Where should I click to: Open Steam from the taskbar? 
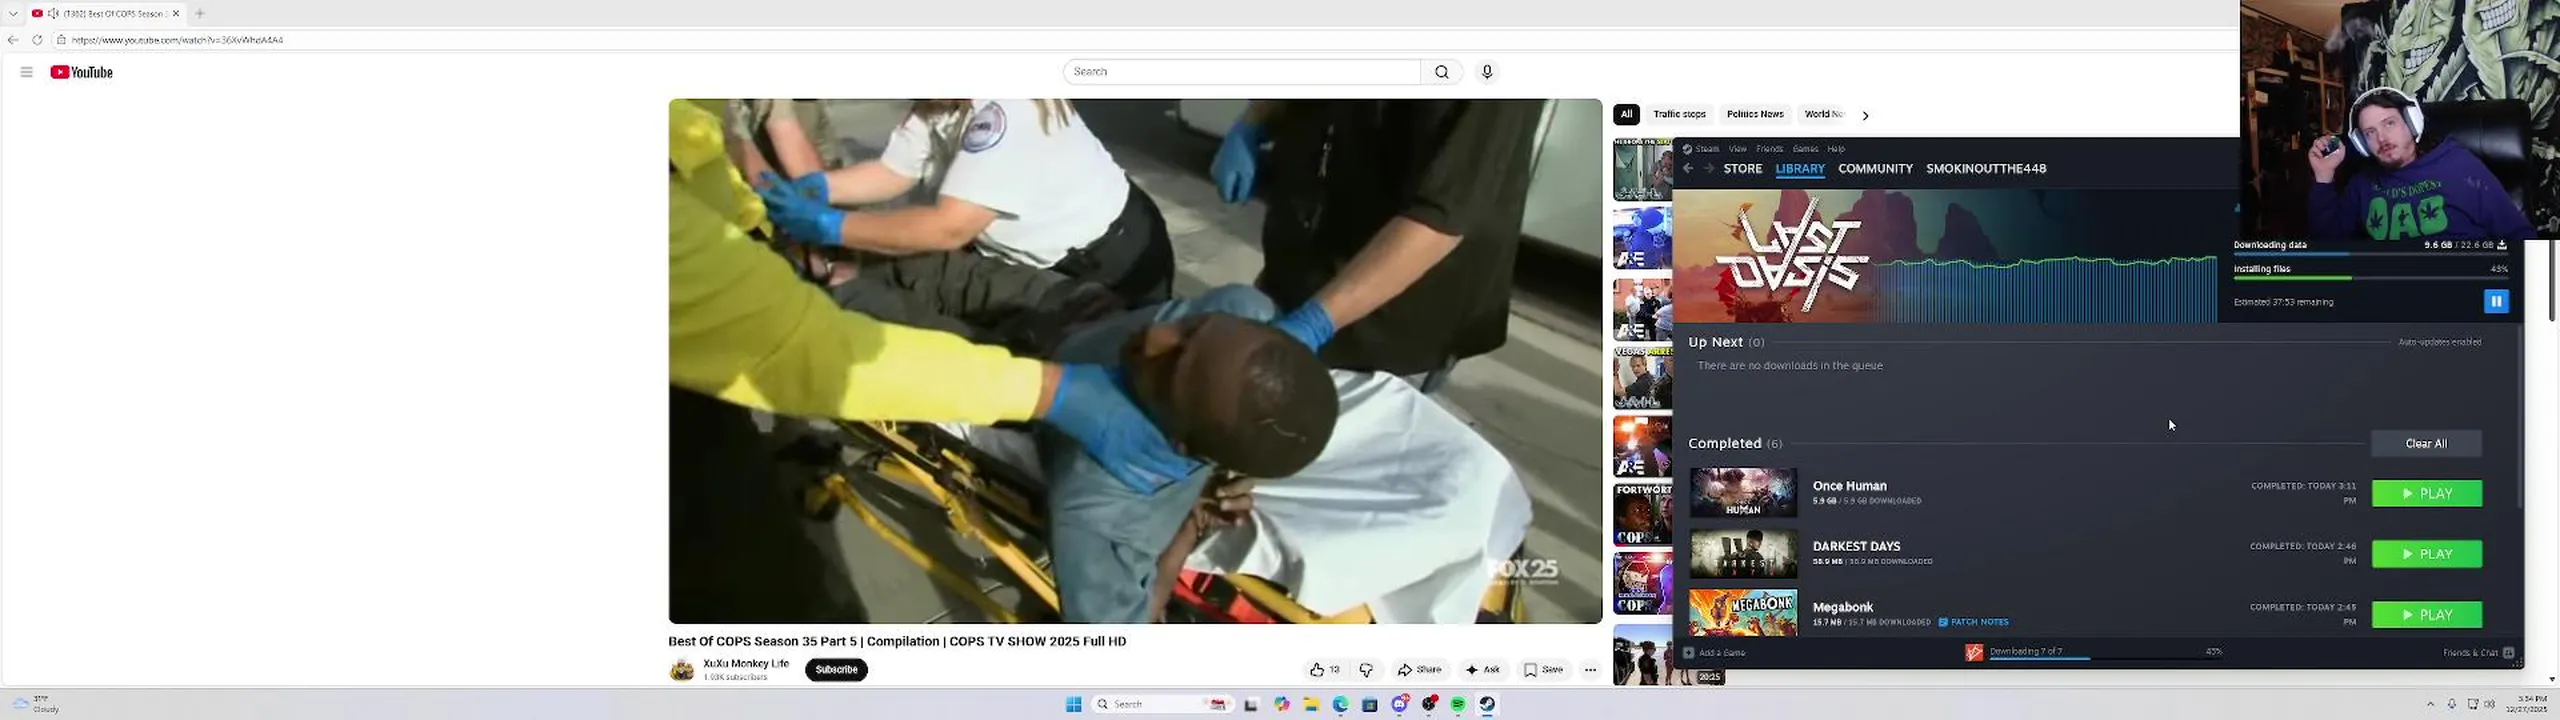click(1487, 704)
